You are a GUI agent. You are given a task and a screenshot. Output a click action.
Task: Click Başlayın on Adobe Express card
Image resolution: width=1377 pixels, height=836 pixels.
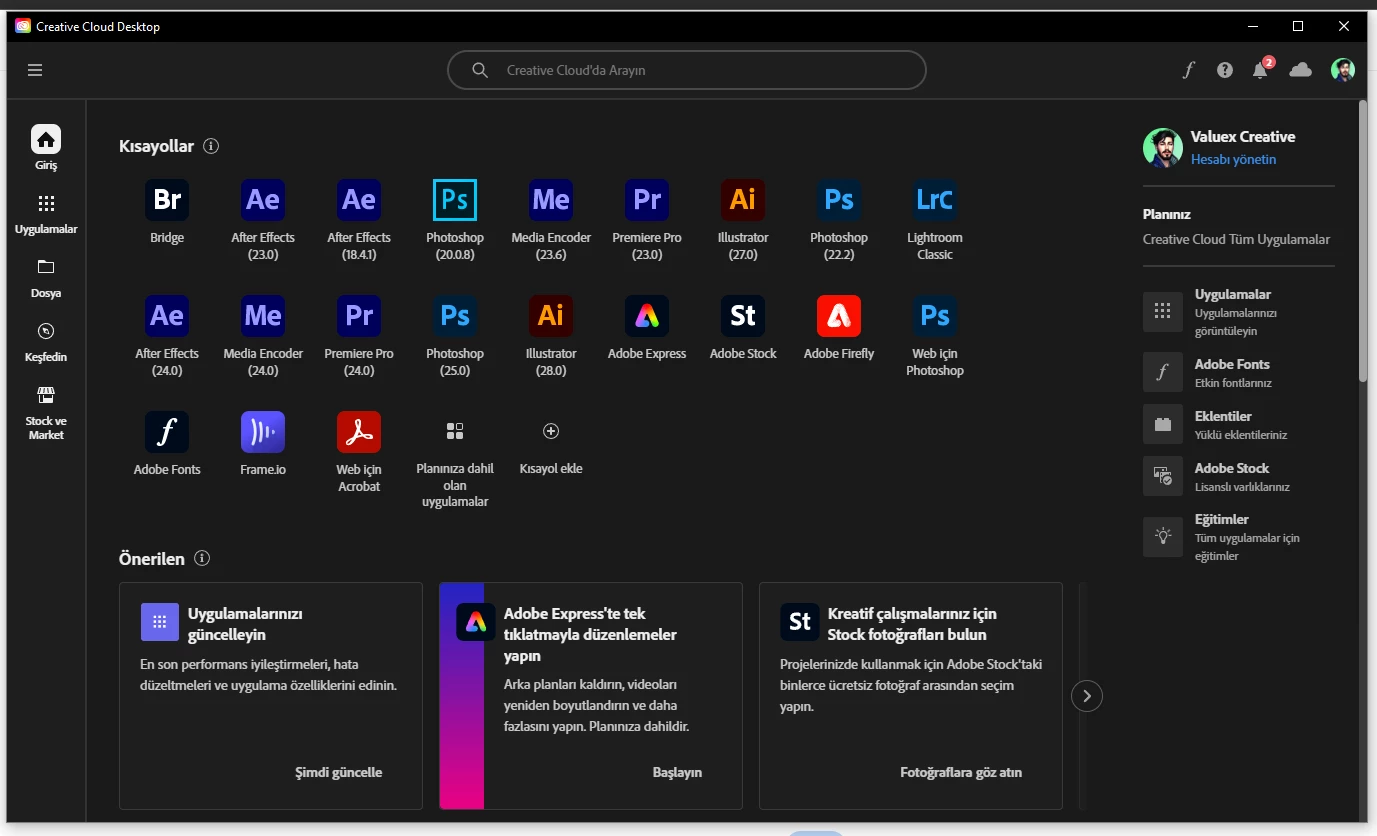point(677,772)
